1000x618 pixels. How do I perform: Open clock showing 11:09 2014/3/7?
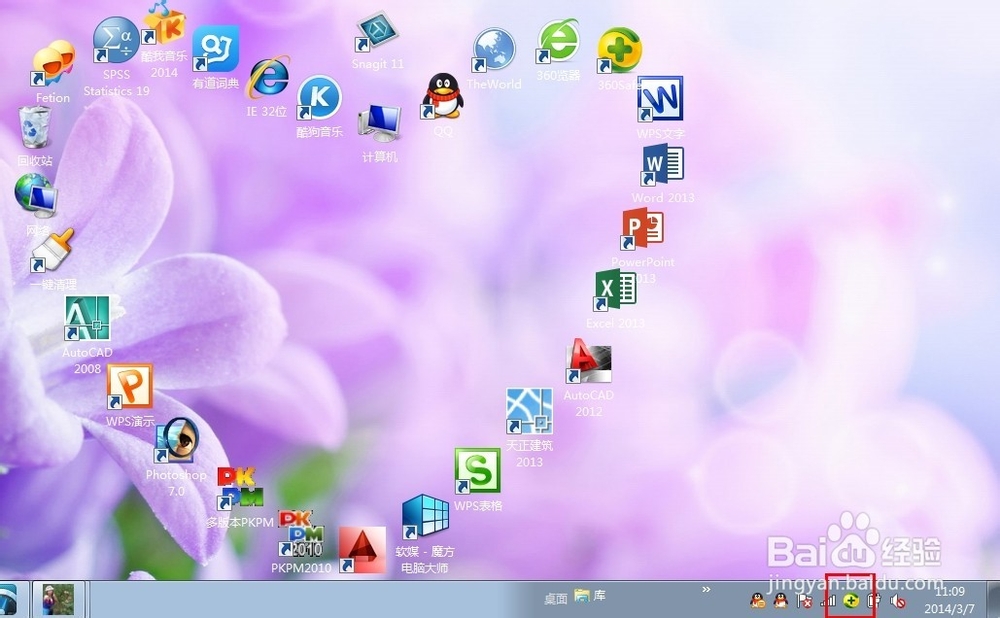(x=950, y=600)
